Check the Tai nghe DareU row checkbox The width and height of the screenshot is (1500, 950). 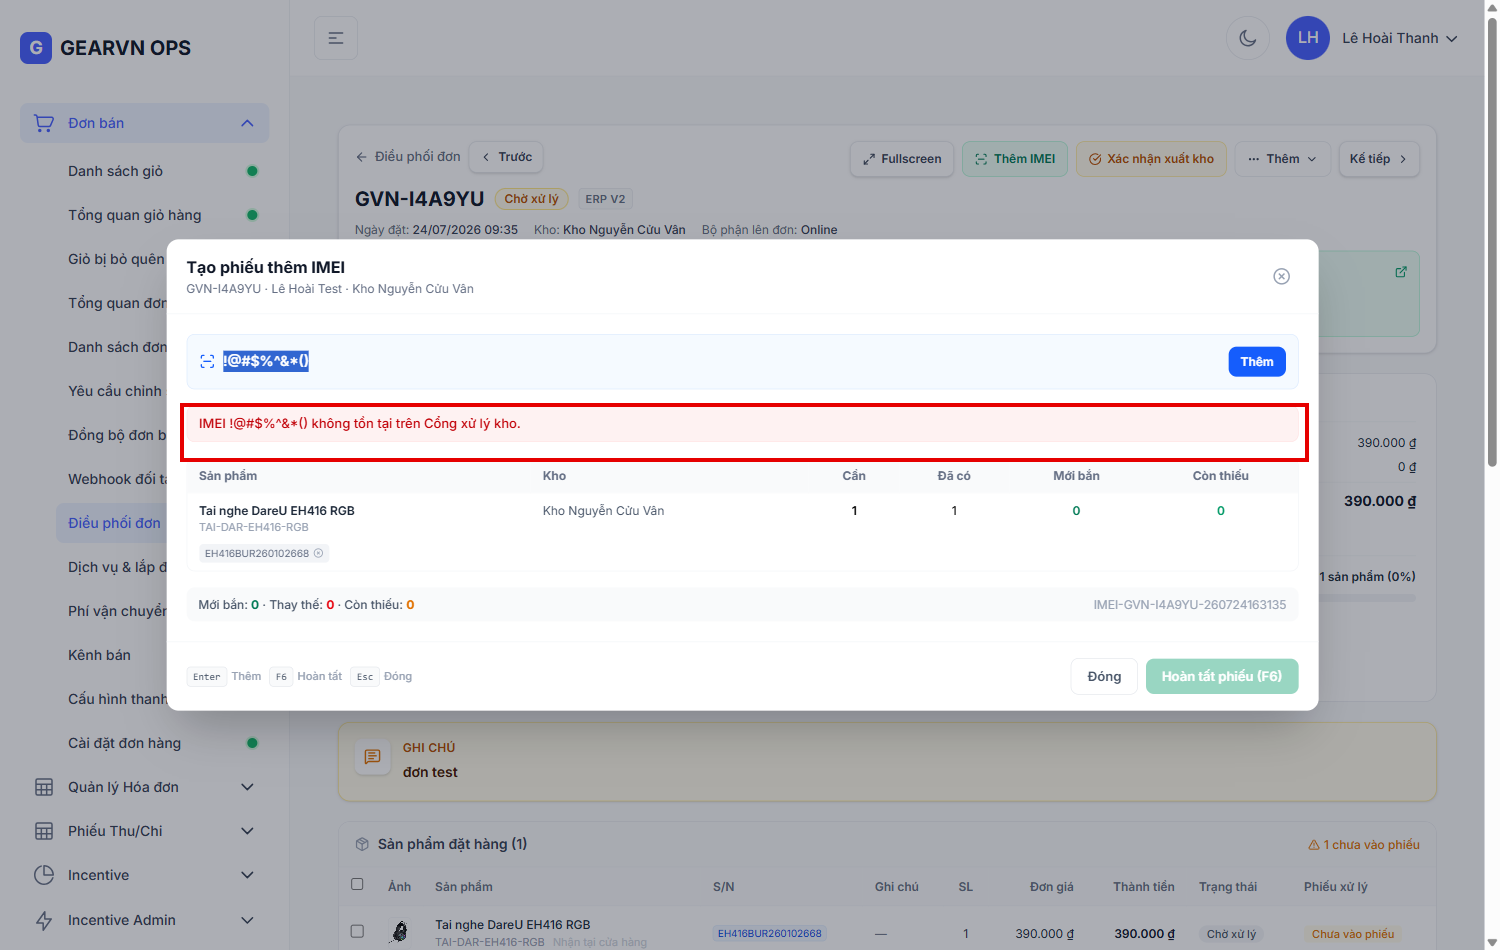pyautogui.click(x=357, y=931)
